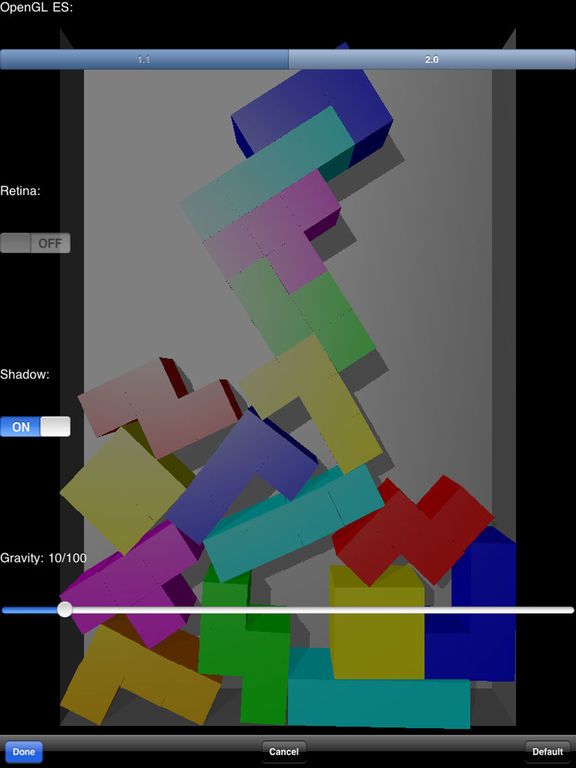
Task: Toggle the Retina switch showing OFF
Action: pyautogui.click(x=35, y=243)
